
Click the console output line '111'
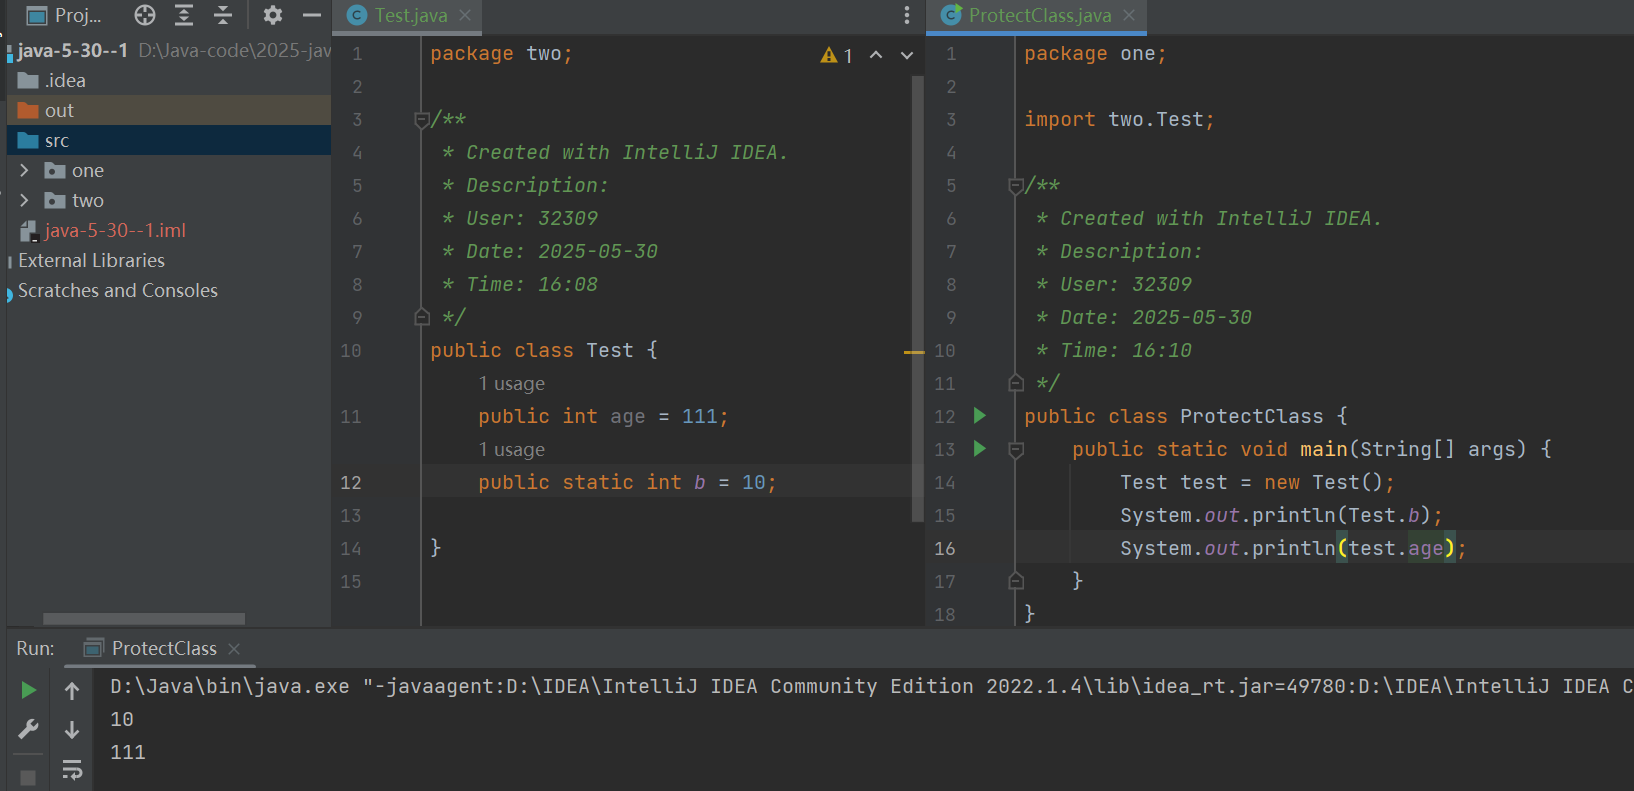point(128,753)
